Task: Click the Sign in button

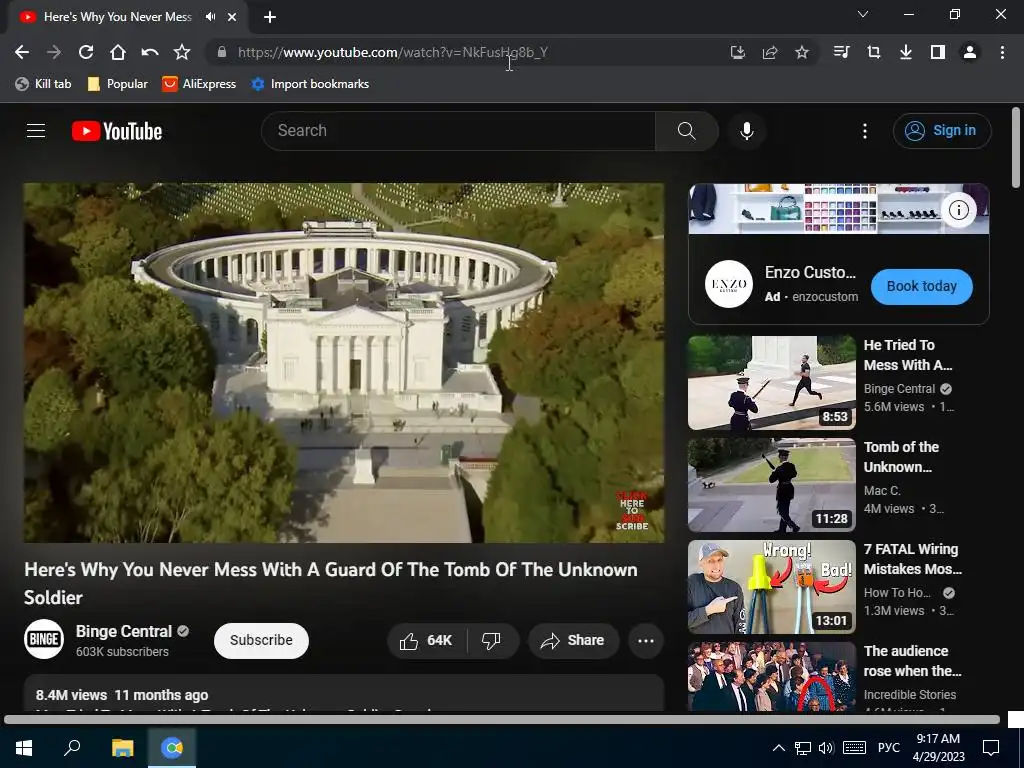Action: [x=942, y=131]
